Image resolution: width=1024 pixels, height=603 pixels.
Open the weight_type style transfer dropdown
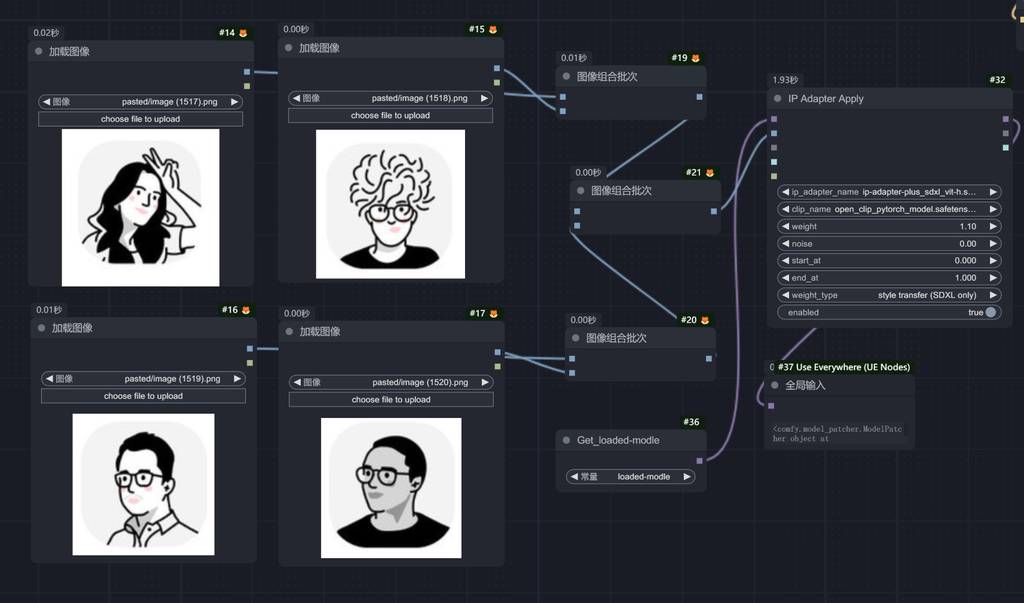[889, 295]
